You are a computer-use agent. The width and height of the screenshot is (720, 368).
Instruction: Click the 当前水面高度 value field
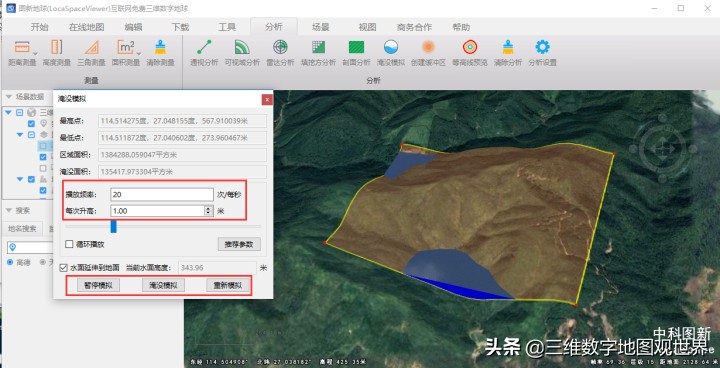tap(217, 268)
